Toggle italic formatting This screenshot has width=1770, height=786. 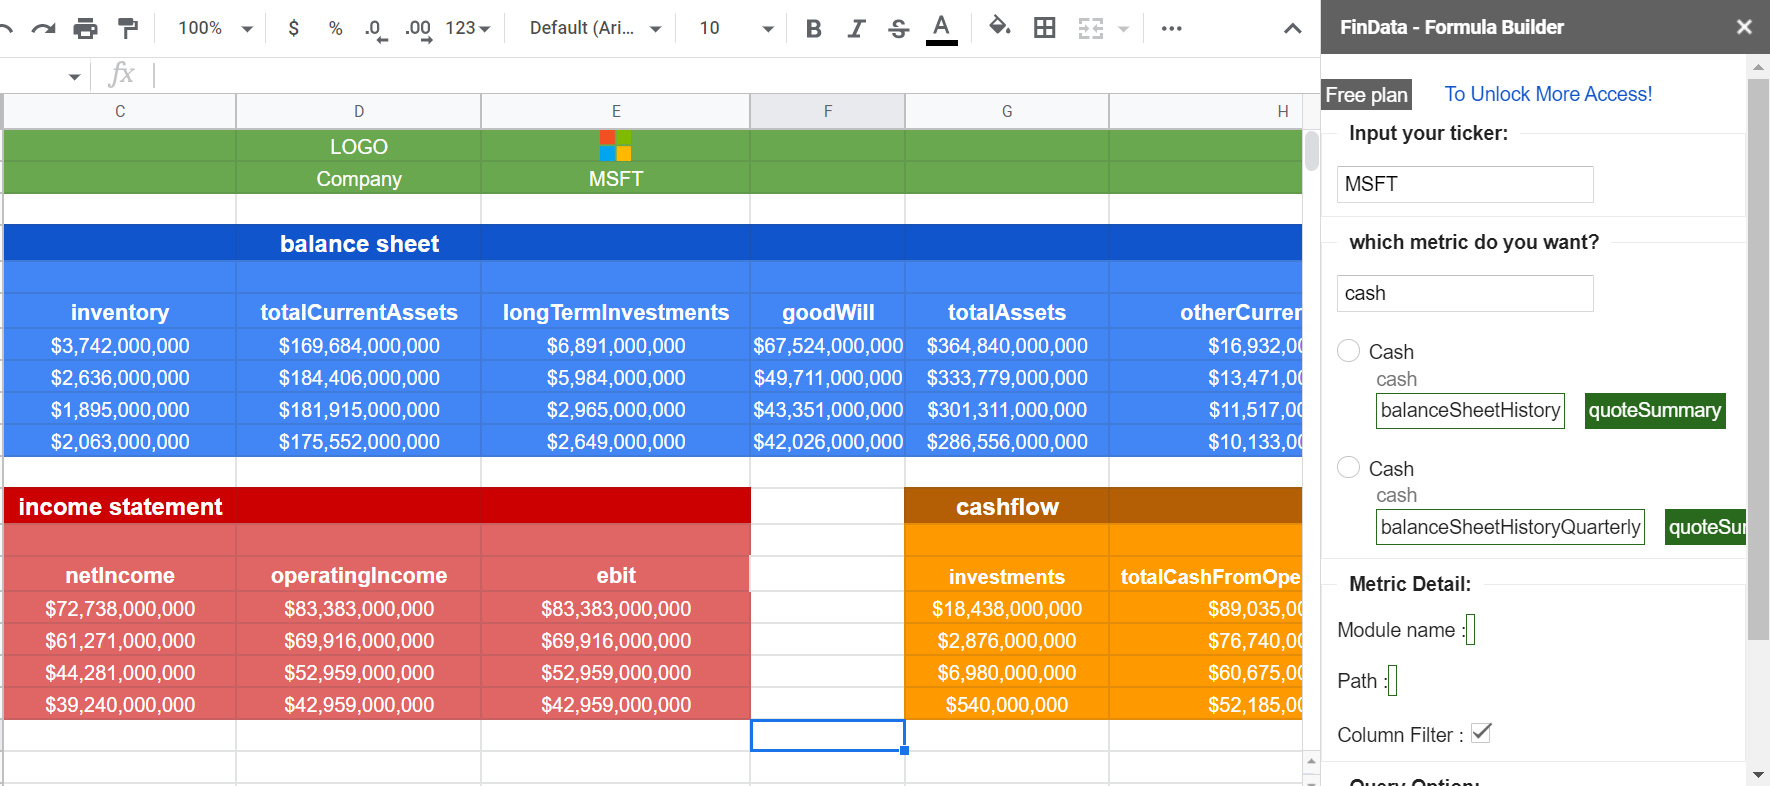tap(856, 28)
